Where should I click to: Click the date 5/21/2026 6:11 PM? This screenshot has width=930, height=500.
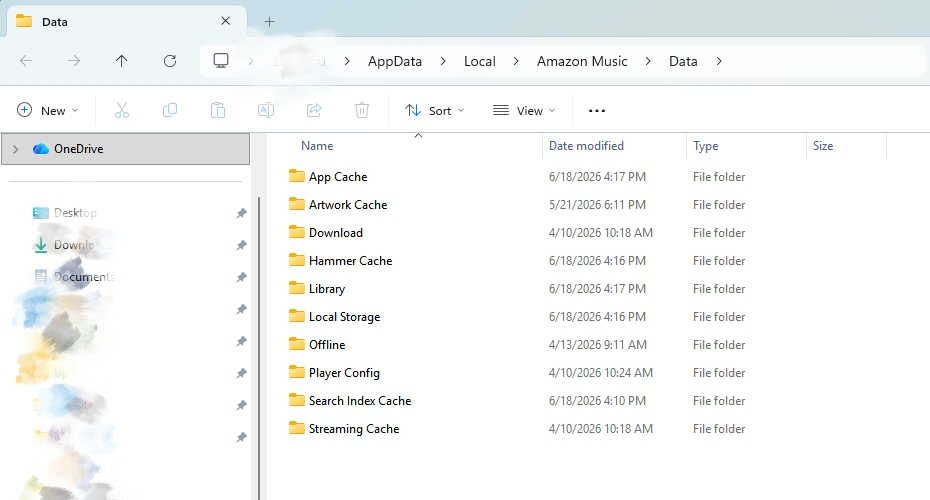tap(597, 205)
